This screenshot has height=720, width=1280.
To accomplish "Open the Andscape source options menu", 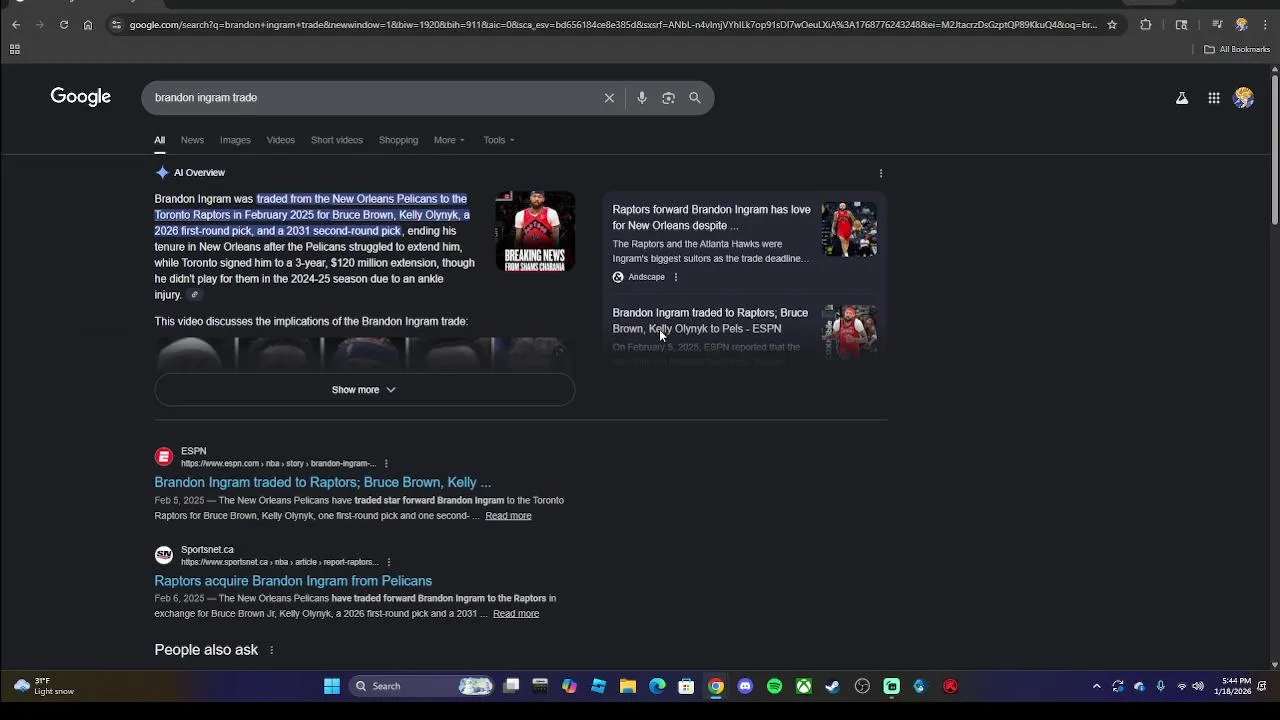I will pyautogui.click(x=676, y=277).
